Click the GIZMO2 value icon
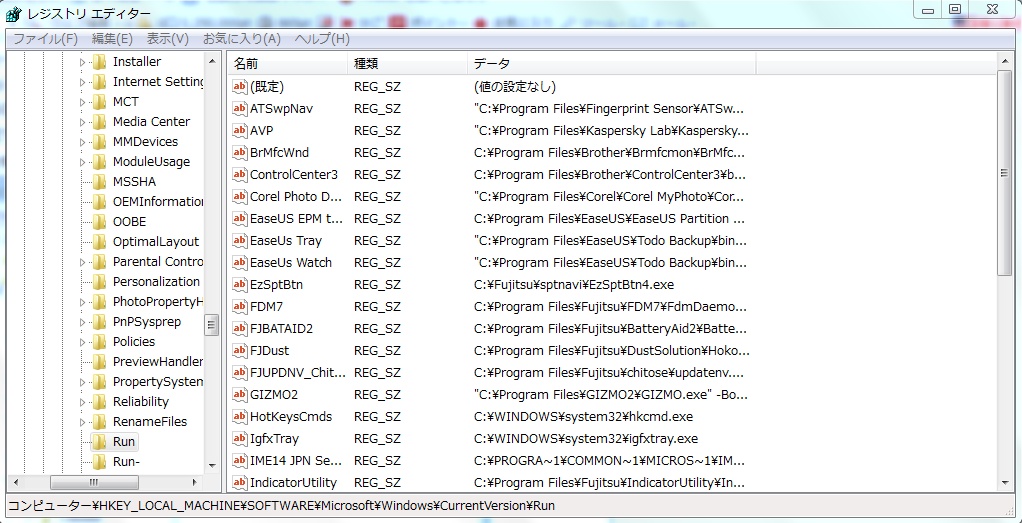Image resolution: width=1022 pixels, height=523 pixels. click(240, 395)
